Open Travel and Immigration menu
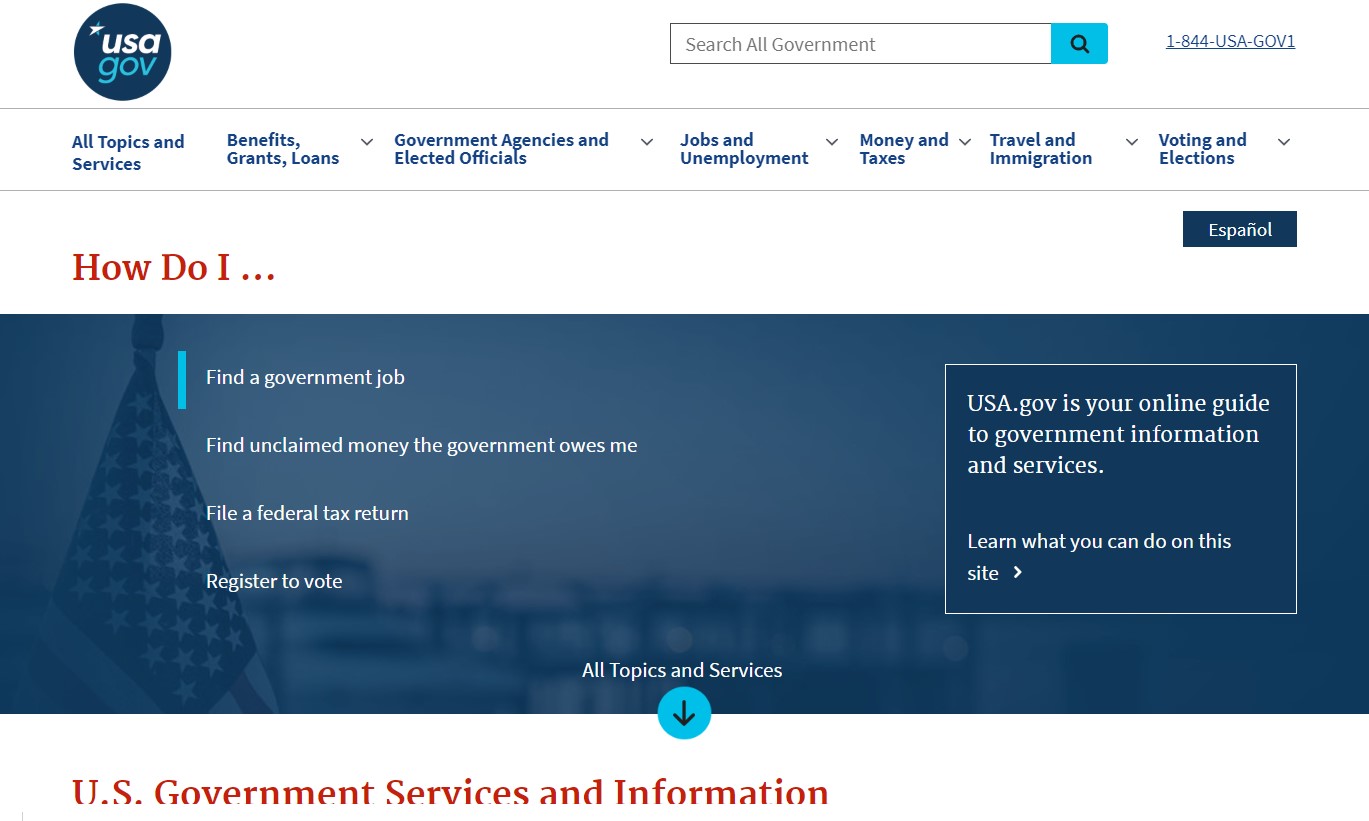Image resolution: width=1369 pixels, height=821 pixels. tap(1041, 149)
